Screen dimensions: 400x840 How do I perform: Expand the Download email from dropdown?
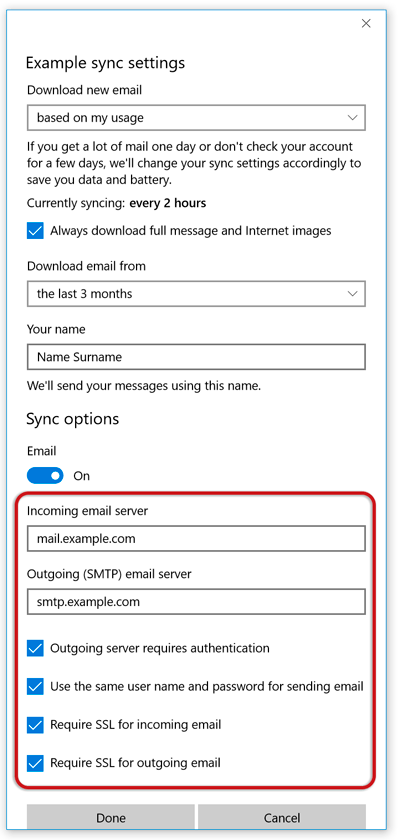click(x=196, y=294)
